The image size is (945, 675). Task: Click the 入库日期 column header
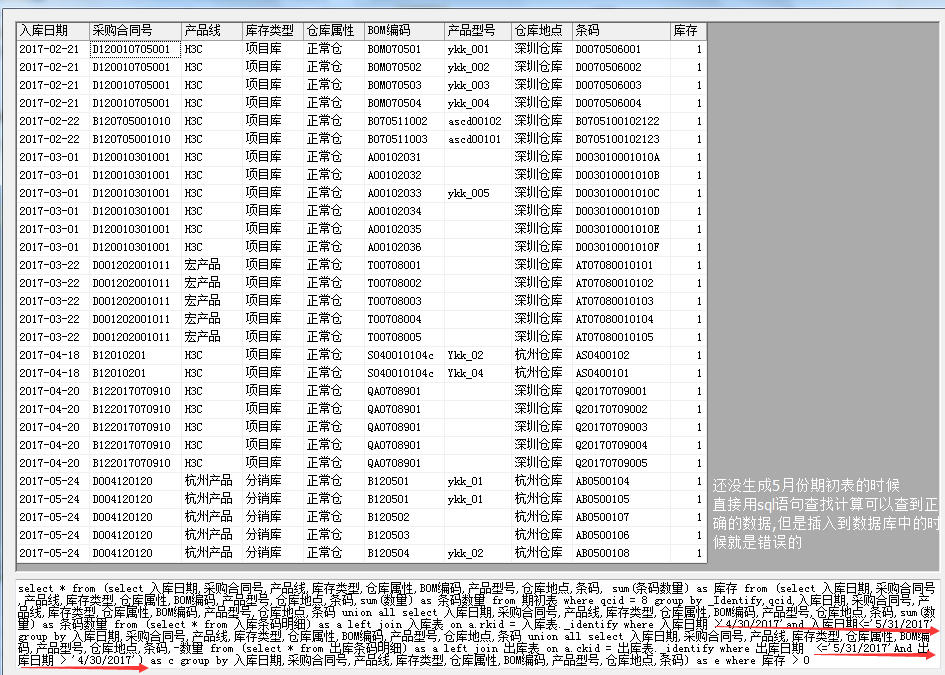[x=54, y=31]
